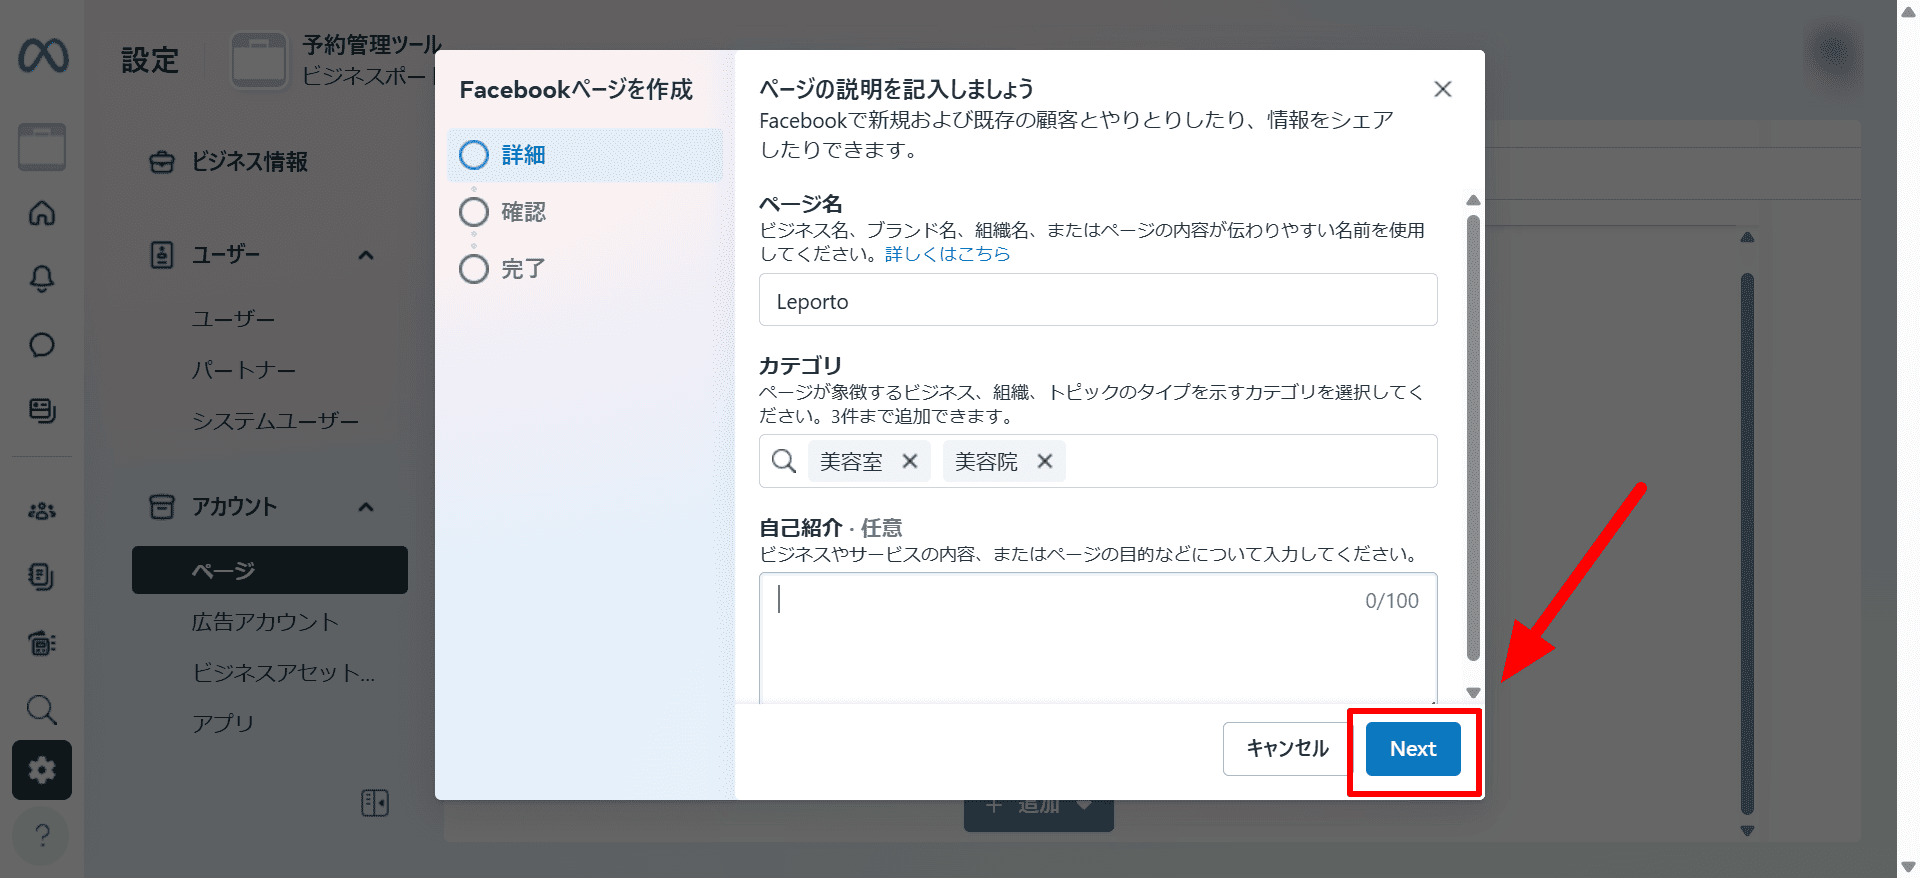
Task: Click the アカウント section icon
Action: 162,507
